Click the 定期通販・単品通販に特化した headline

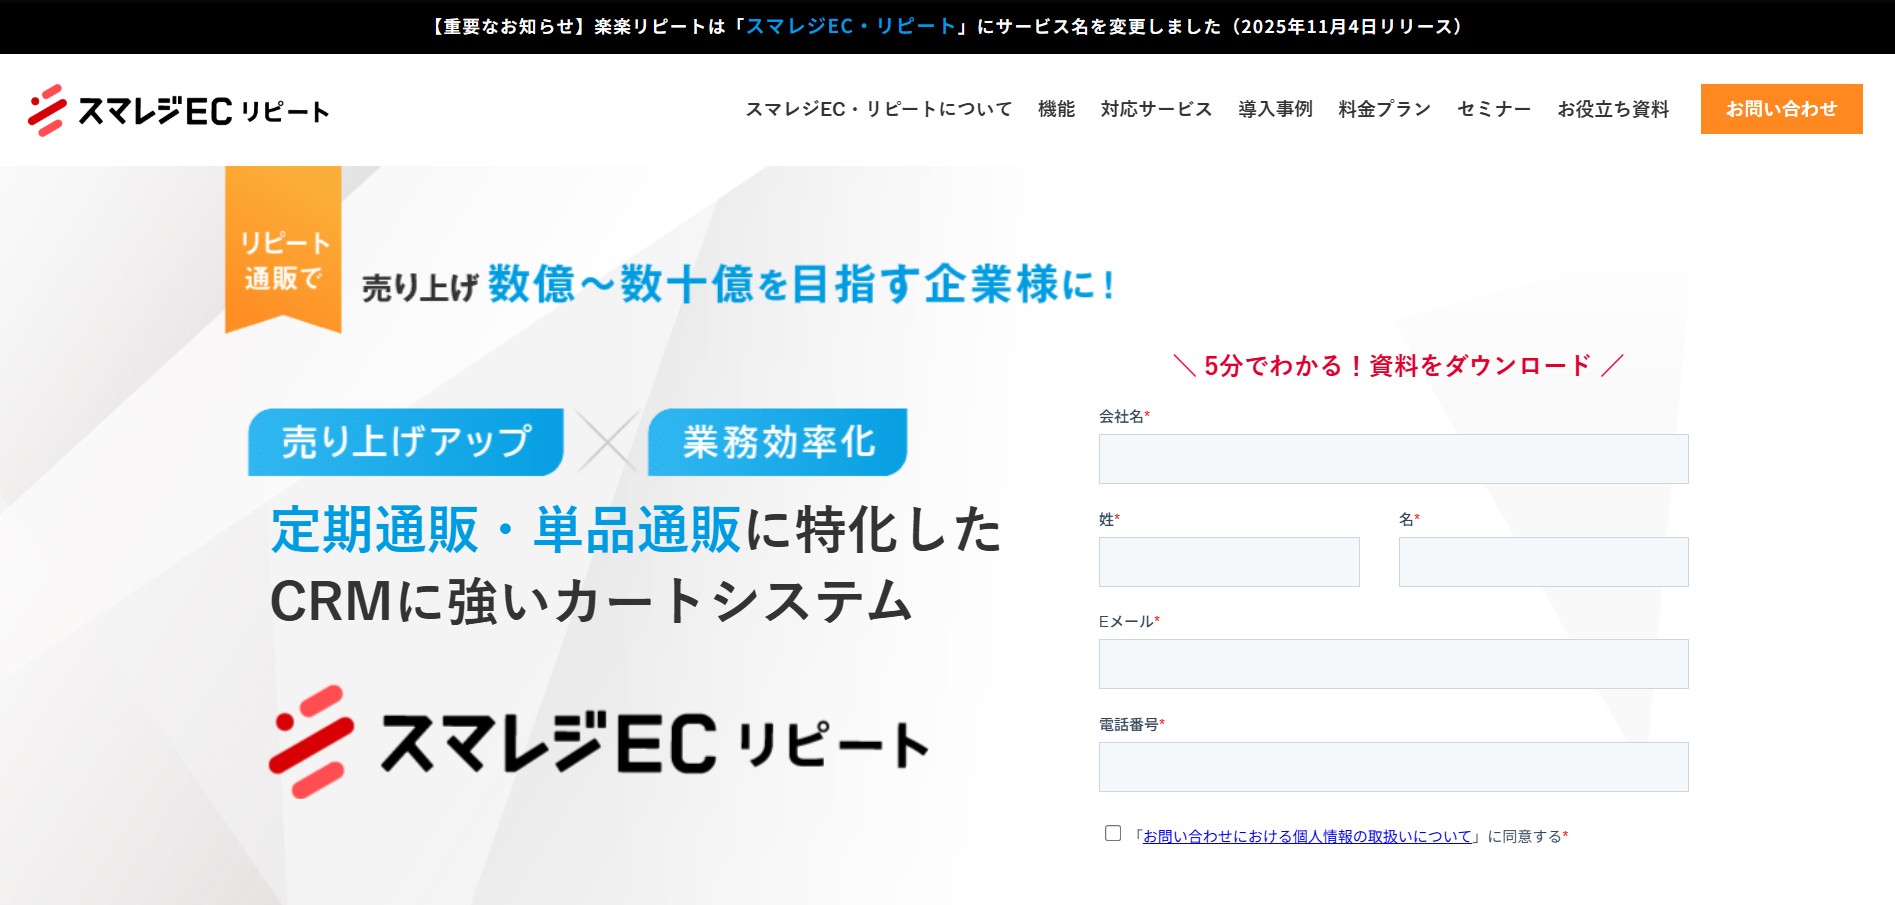click(636, 530)
